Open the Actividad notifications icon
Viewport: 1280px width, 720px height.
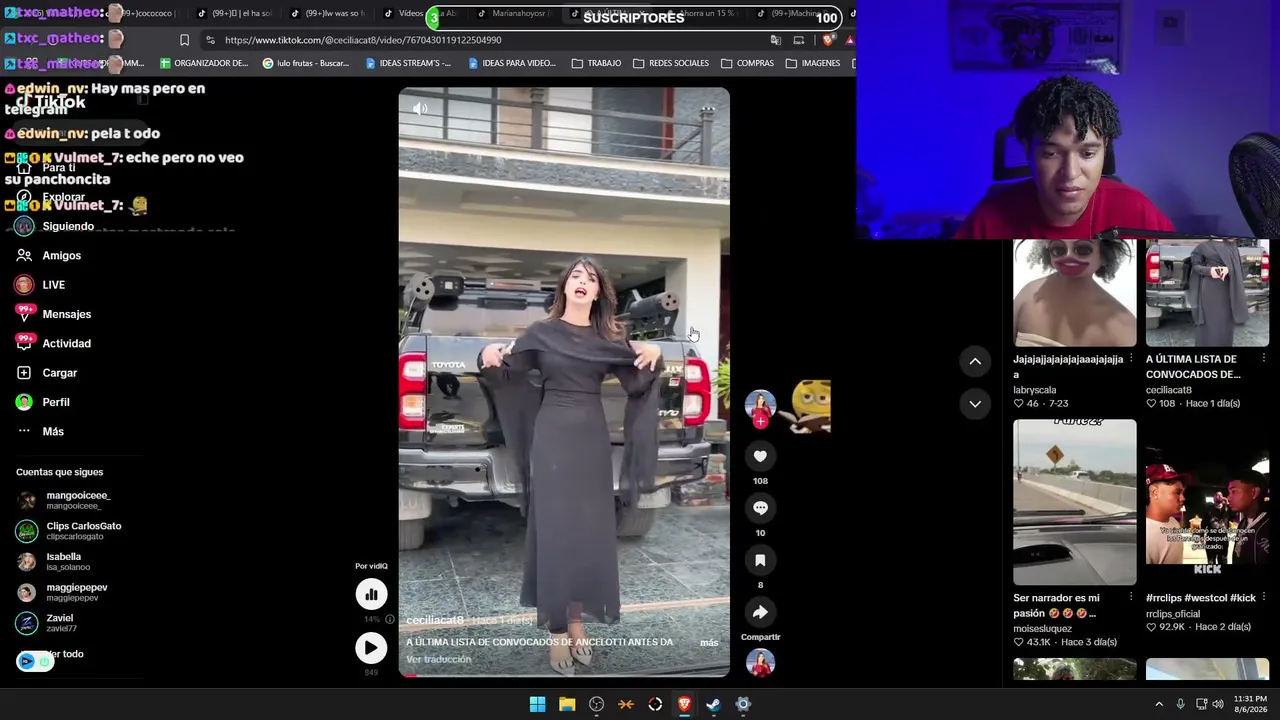click(x=24, y=343)
